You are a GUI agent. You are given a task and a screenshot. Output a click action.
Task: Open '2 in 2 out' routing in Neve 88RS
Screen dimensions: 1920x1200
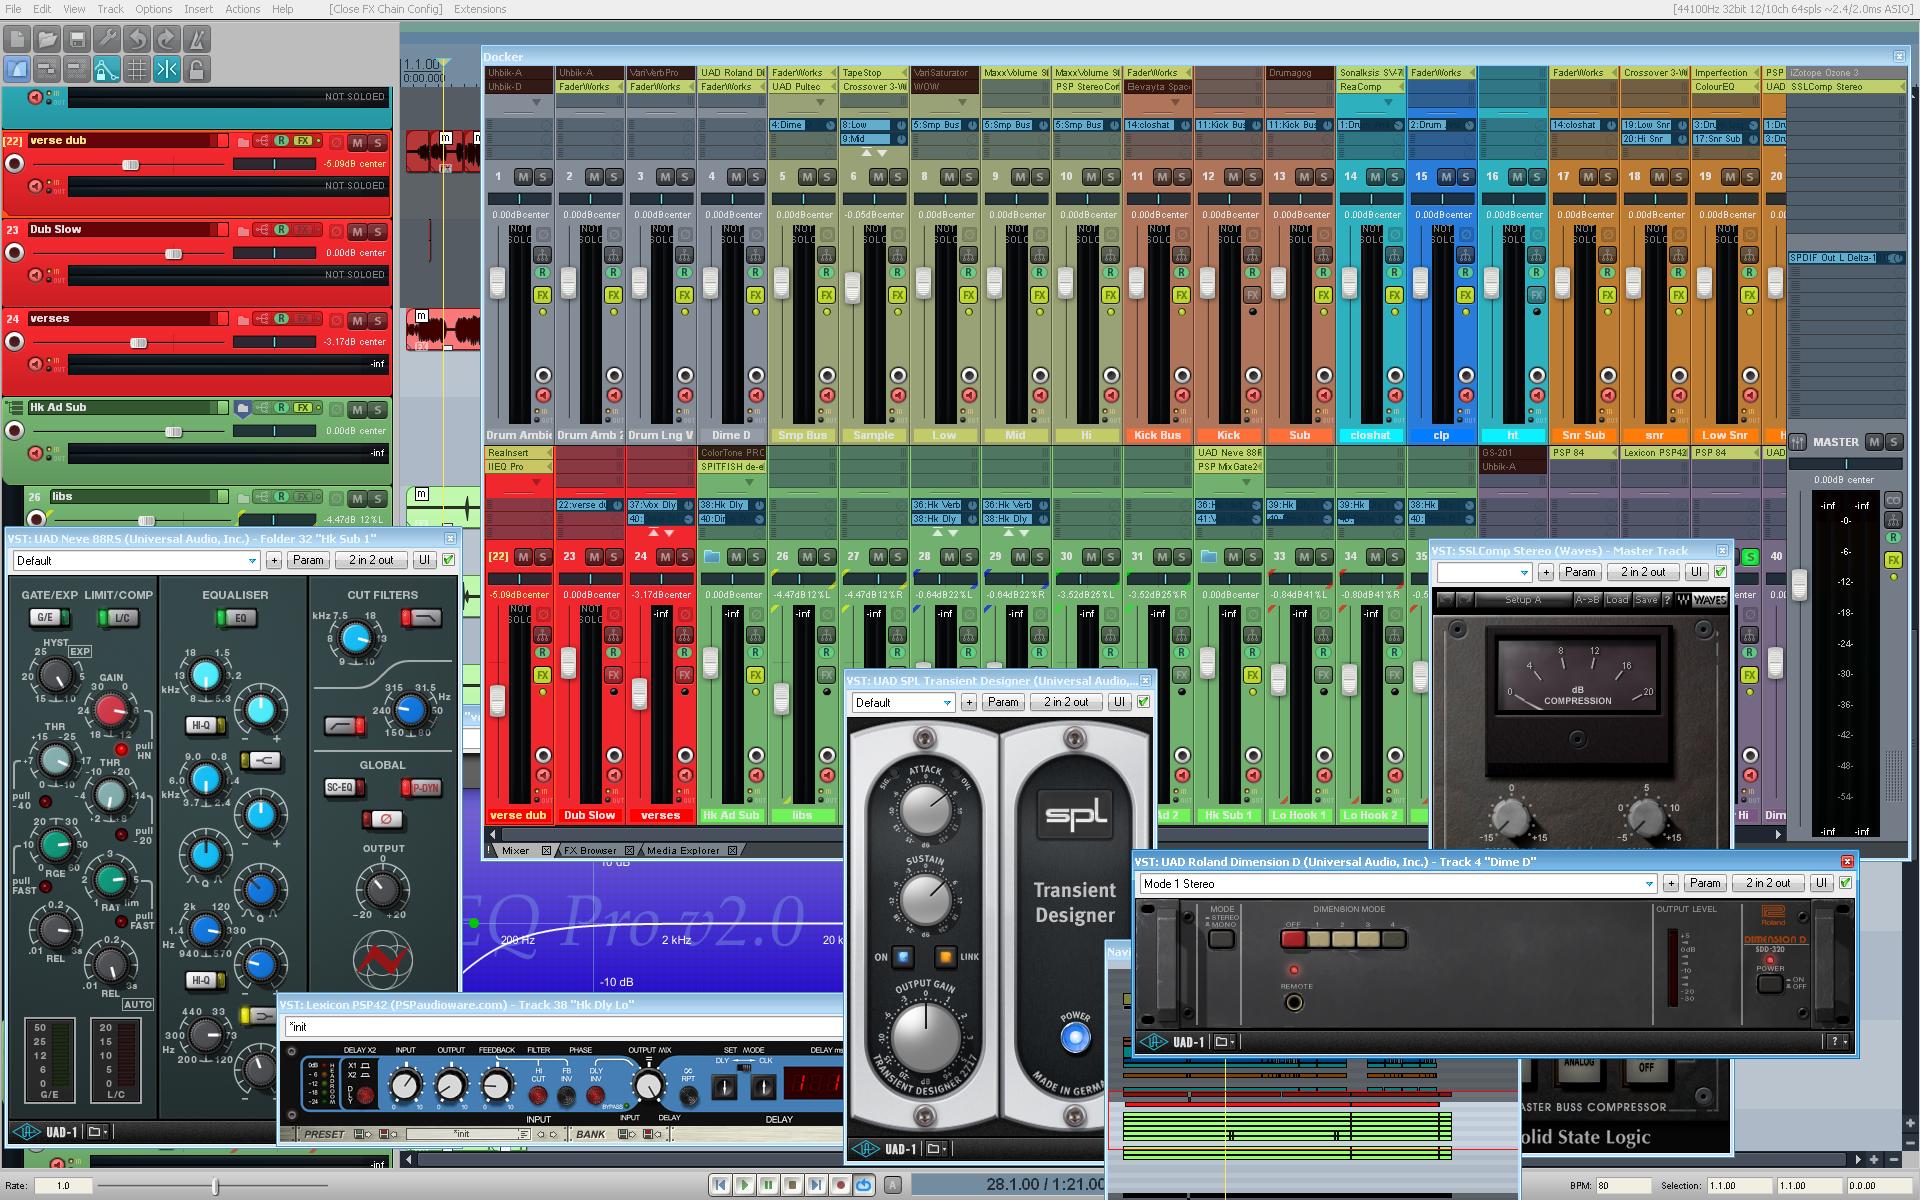(371, 560)
